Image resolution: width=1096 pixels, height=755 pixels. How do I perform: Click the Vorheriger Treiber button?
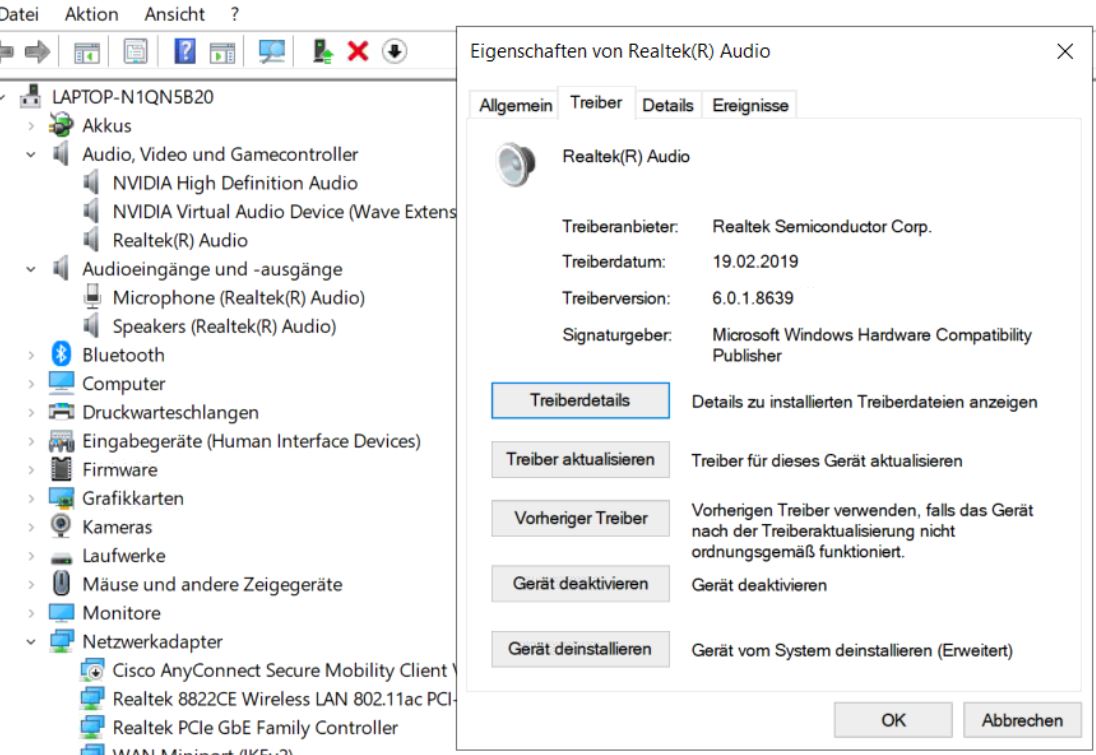580,518
